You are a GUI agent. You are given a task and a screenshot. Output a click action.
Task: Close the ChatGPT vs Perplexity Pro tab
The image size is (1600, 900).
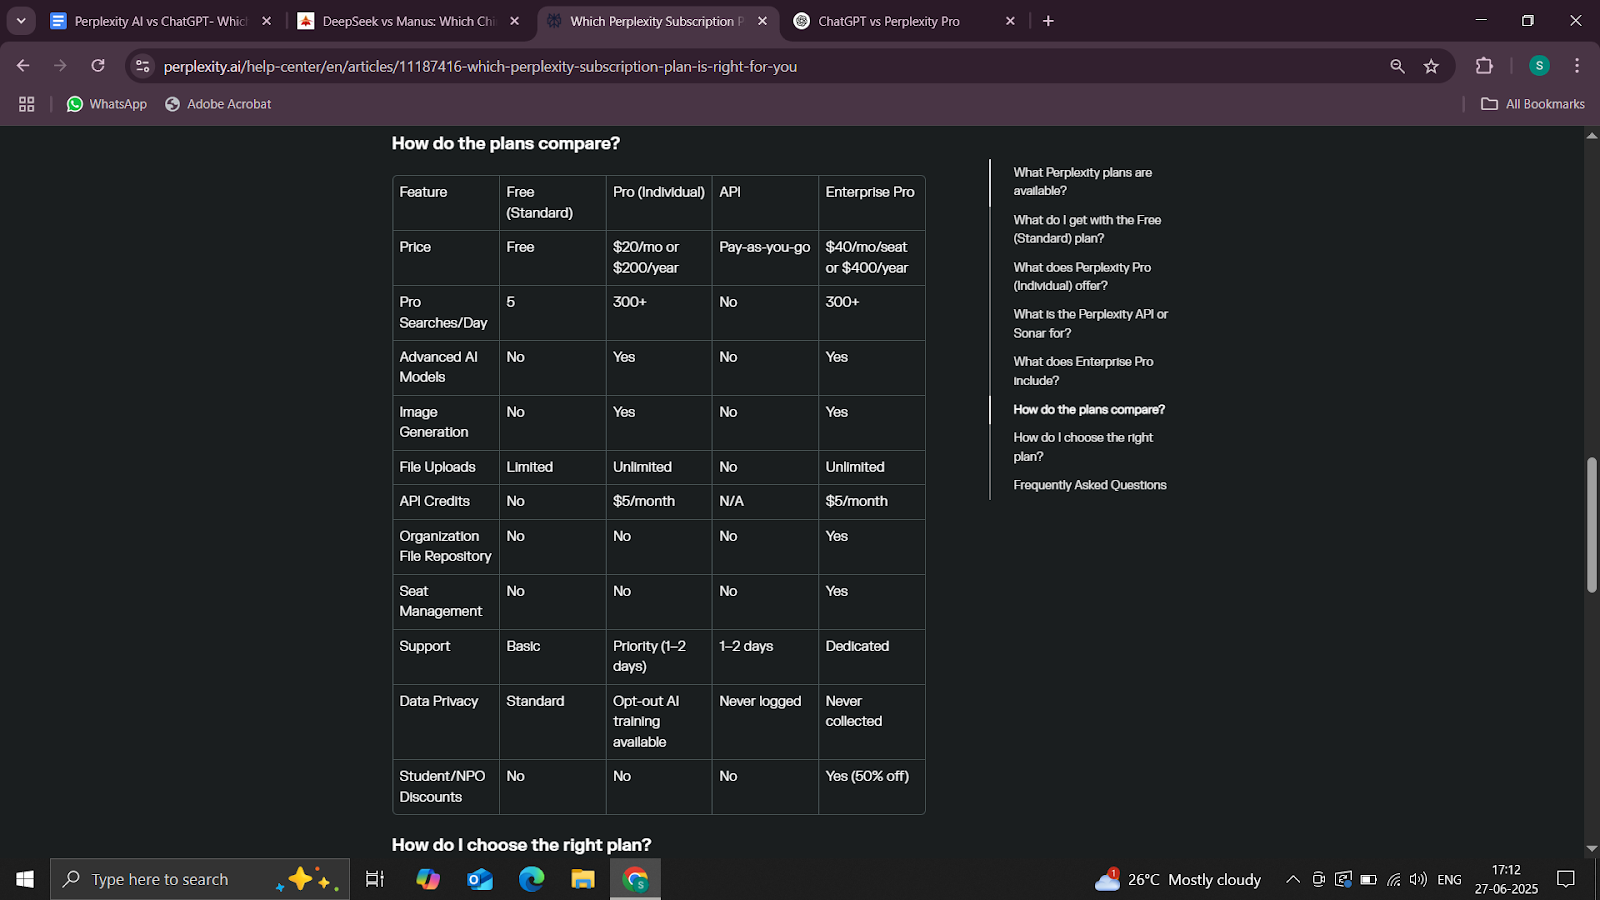point(1010,21)
